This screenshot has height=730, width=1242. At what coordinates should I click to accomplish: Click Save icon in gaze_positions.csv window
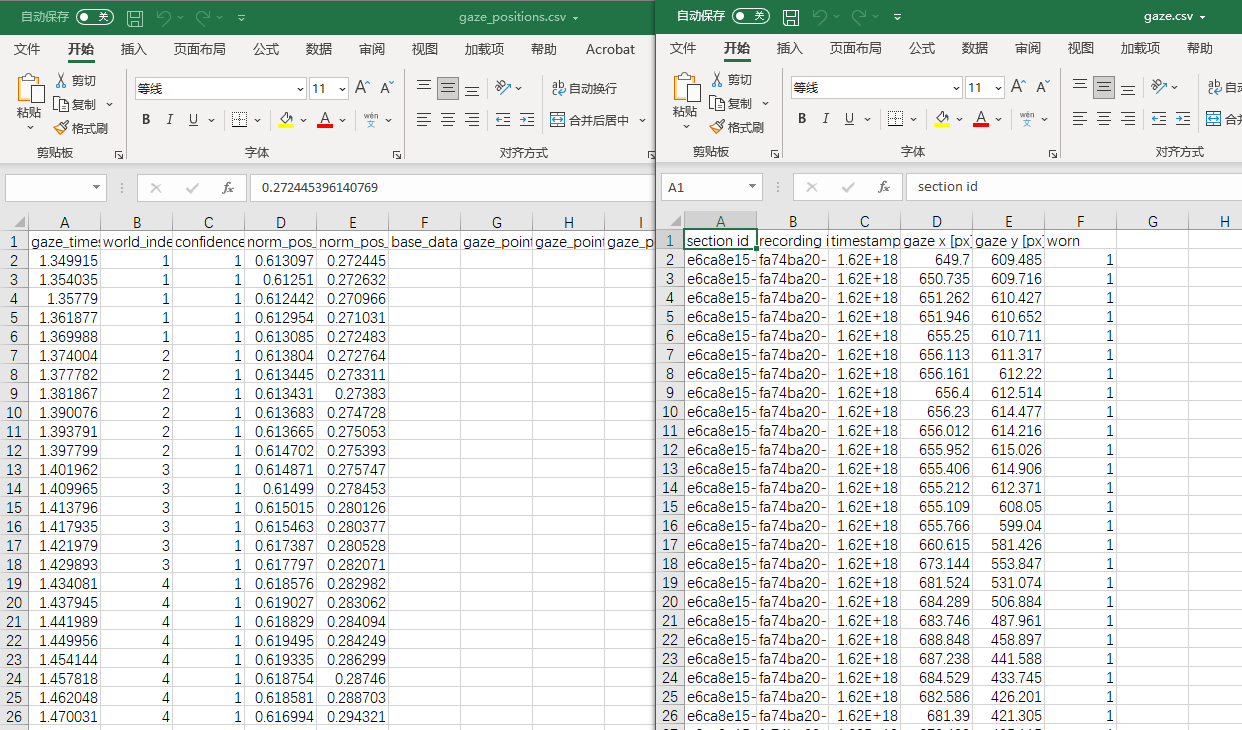pyautogui.click(x=135, y=17)
